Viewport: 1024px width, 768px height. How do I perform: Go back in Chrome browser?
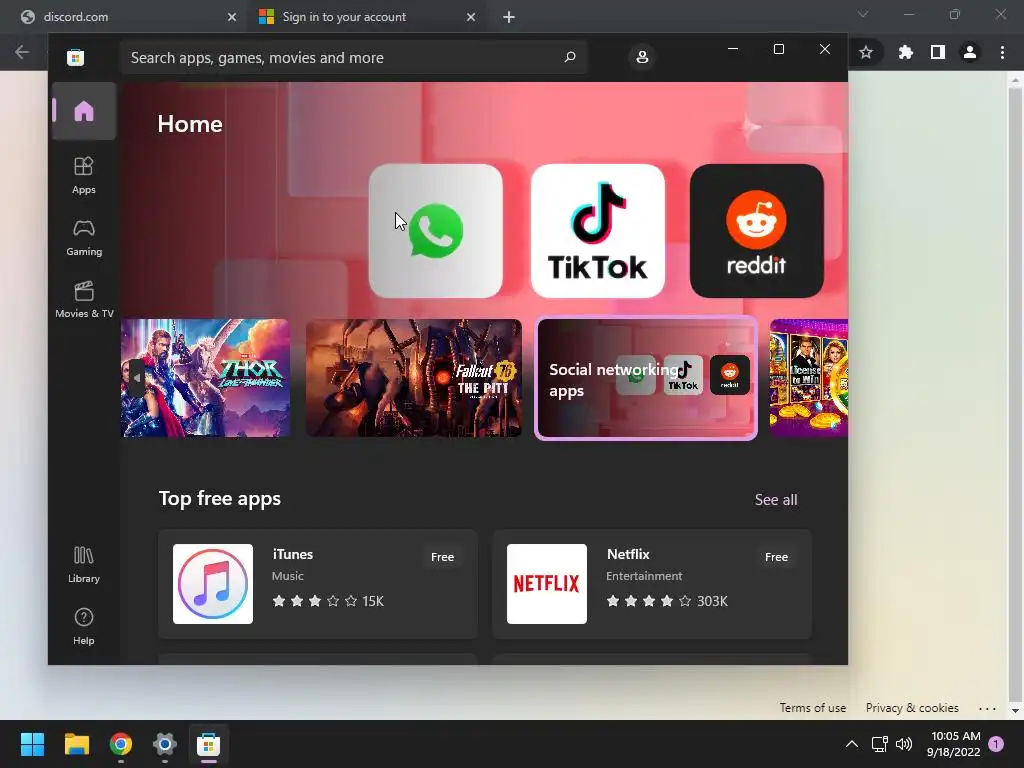tap(22, 52)
